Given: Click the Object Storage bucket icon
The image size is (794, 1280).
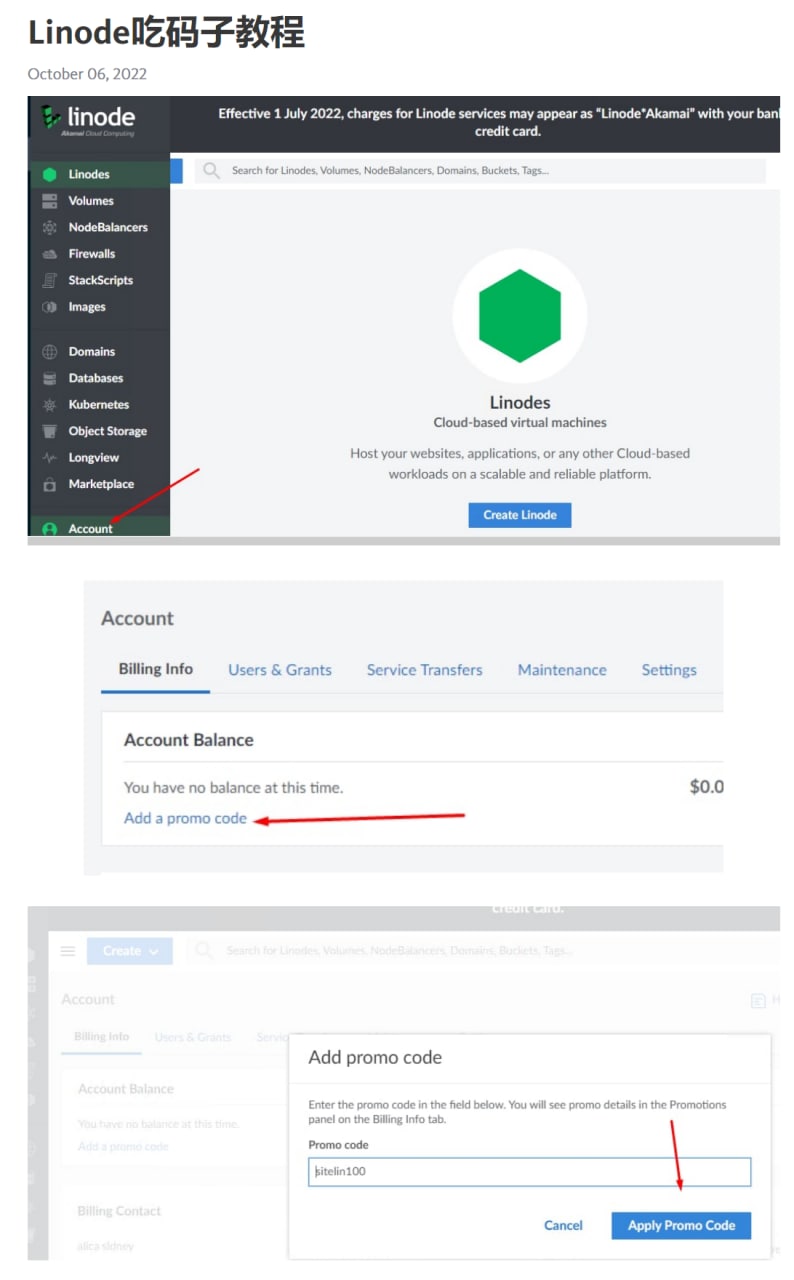Looking at the screenshot, I should click(x=49, y=432).
